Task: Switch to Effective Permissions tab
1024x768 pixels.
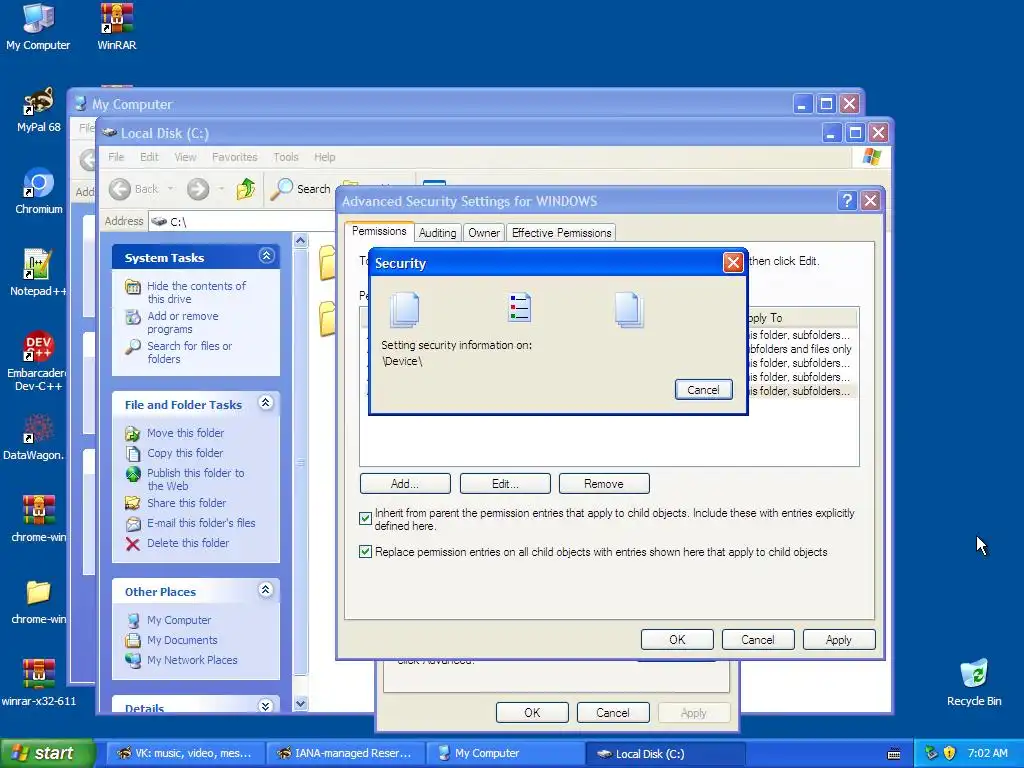Action: (562, 233)
